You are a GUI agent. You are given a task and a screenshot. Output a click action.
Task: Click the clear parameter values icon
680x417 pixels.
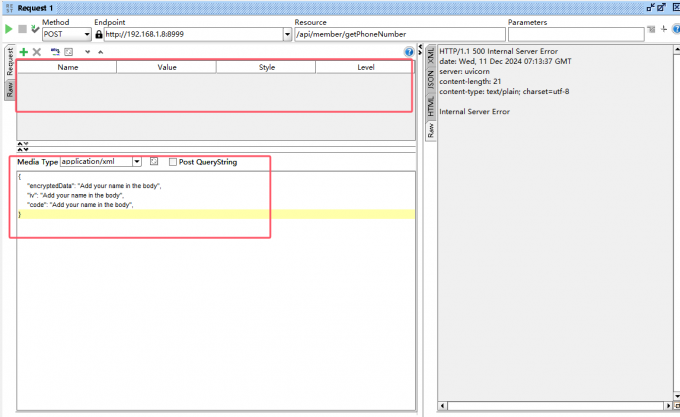click(x=69, y=52)
